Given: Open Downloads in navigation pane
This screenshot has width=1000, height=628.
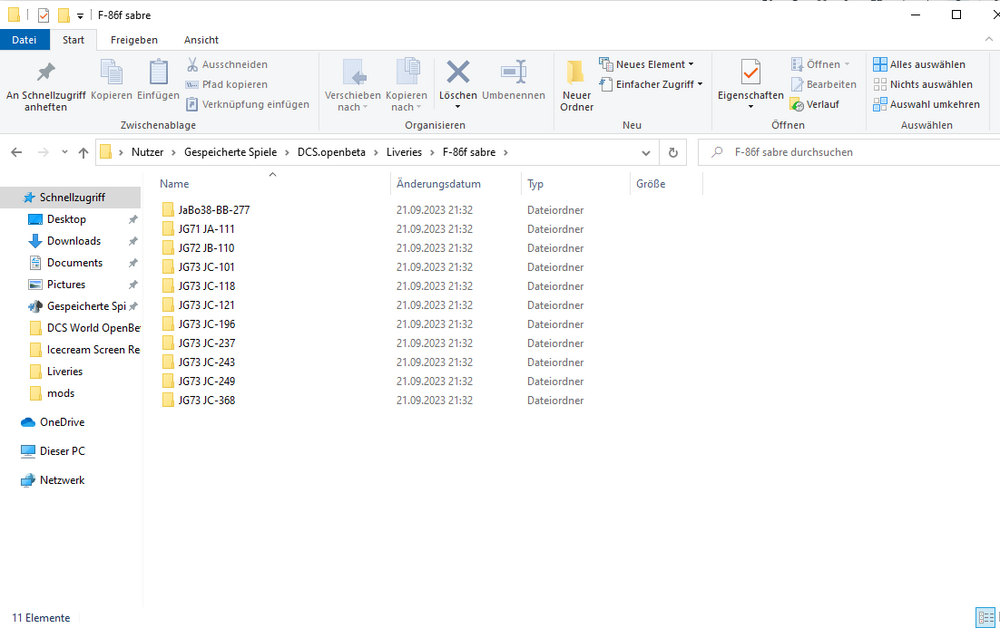Looking at the screenshot, I should (74, 241).
